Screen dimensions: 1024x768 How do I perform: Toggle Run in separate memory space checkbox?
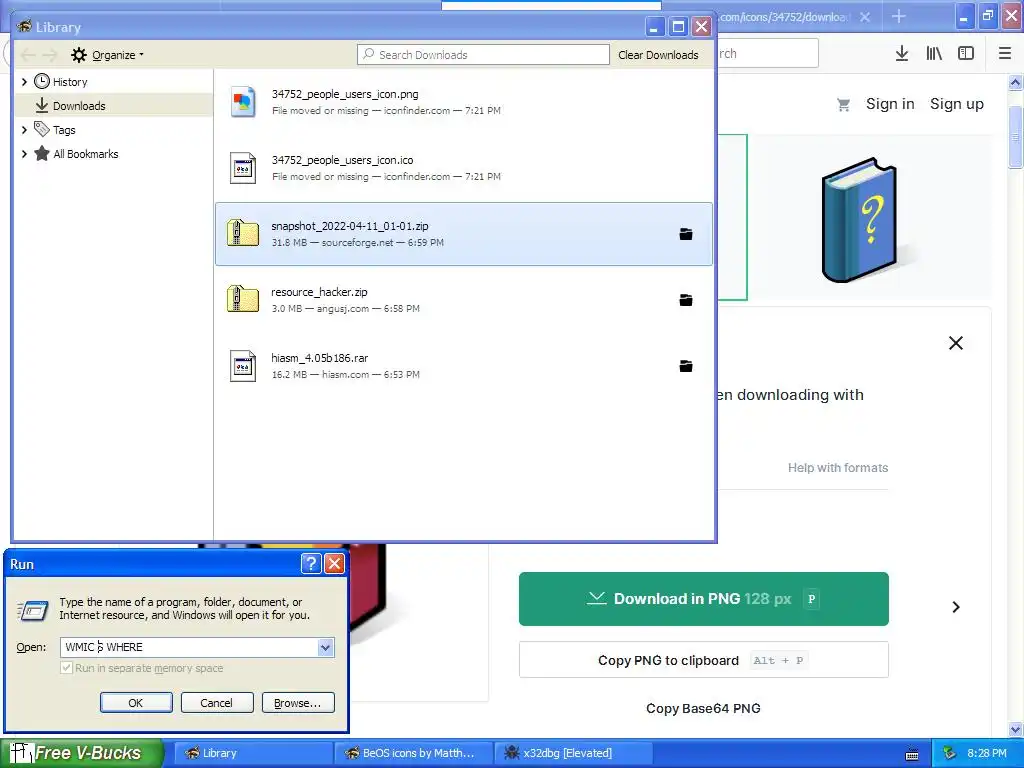pyautogui.click(x=66, y=667)
